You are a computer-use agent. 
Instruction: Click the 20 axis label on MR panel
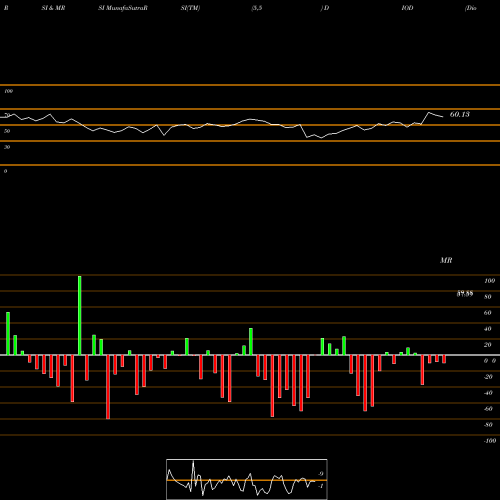tap(488, 345)
